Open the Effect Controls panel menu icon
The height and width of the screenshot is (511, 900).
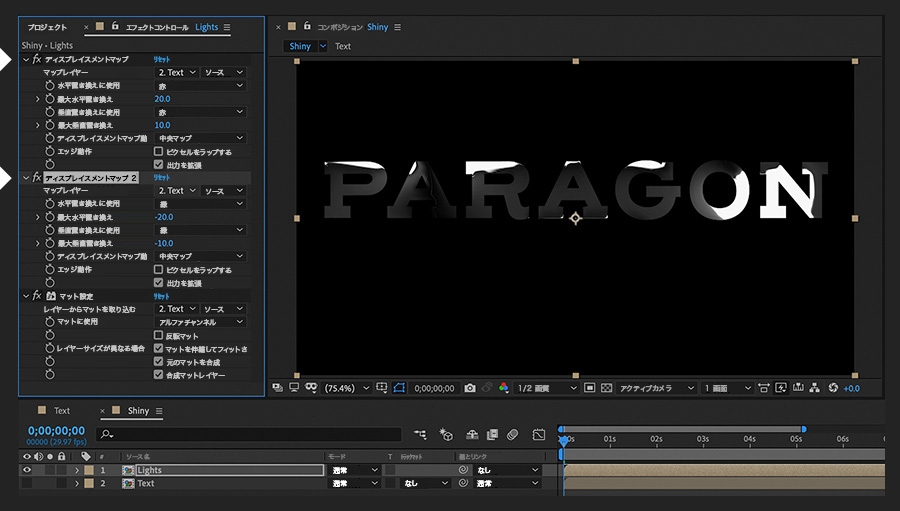pos(227,27)
